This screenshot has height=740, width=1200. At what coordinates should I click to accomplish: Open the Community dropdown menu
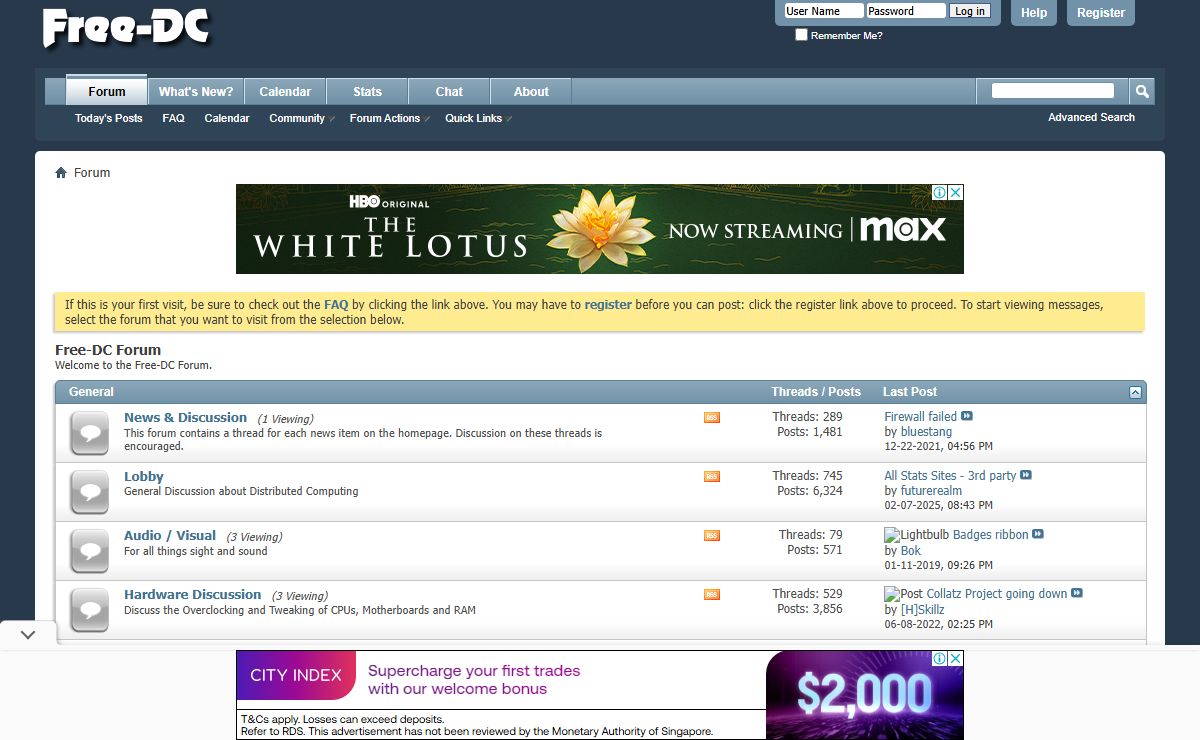[x=300, y=118]
